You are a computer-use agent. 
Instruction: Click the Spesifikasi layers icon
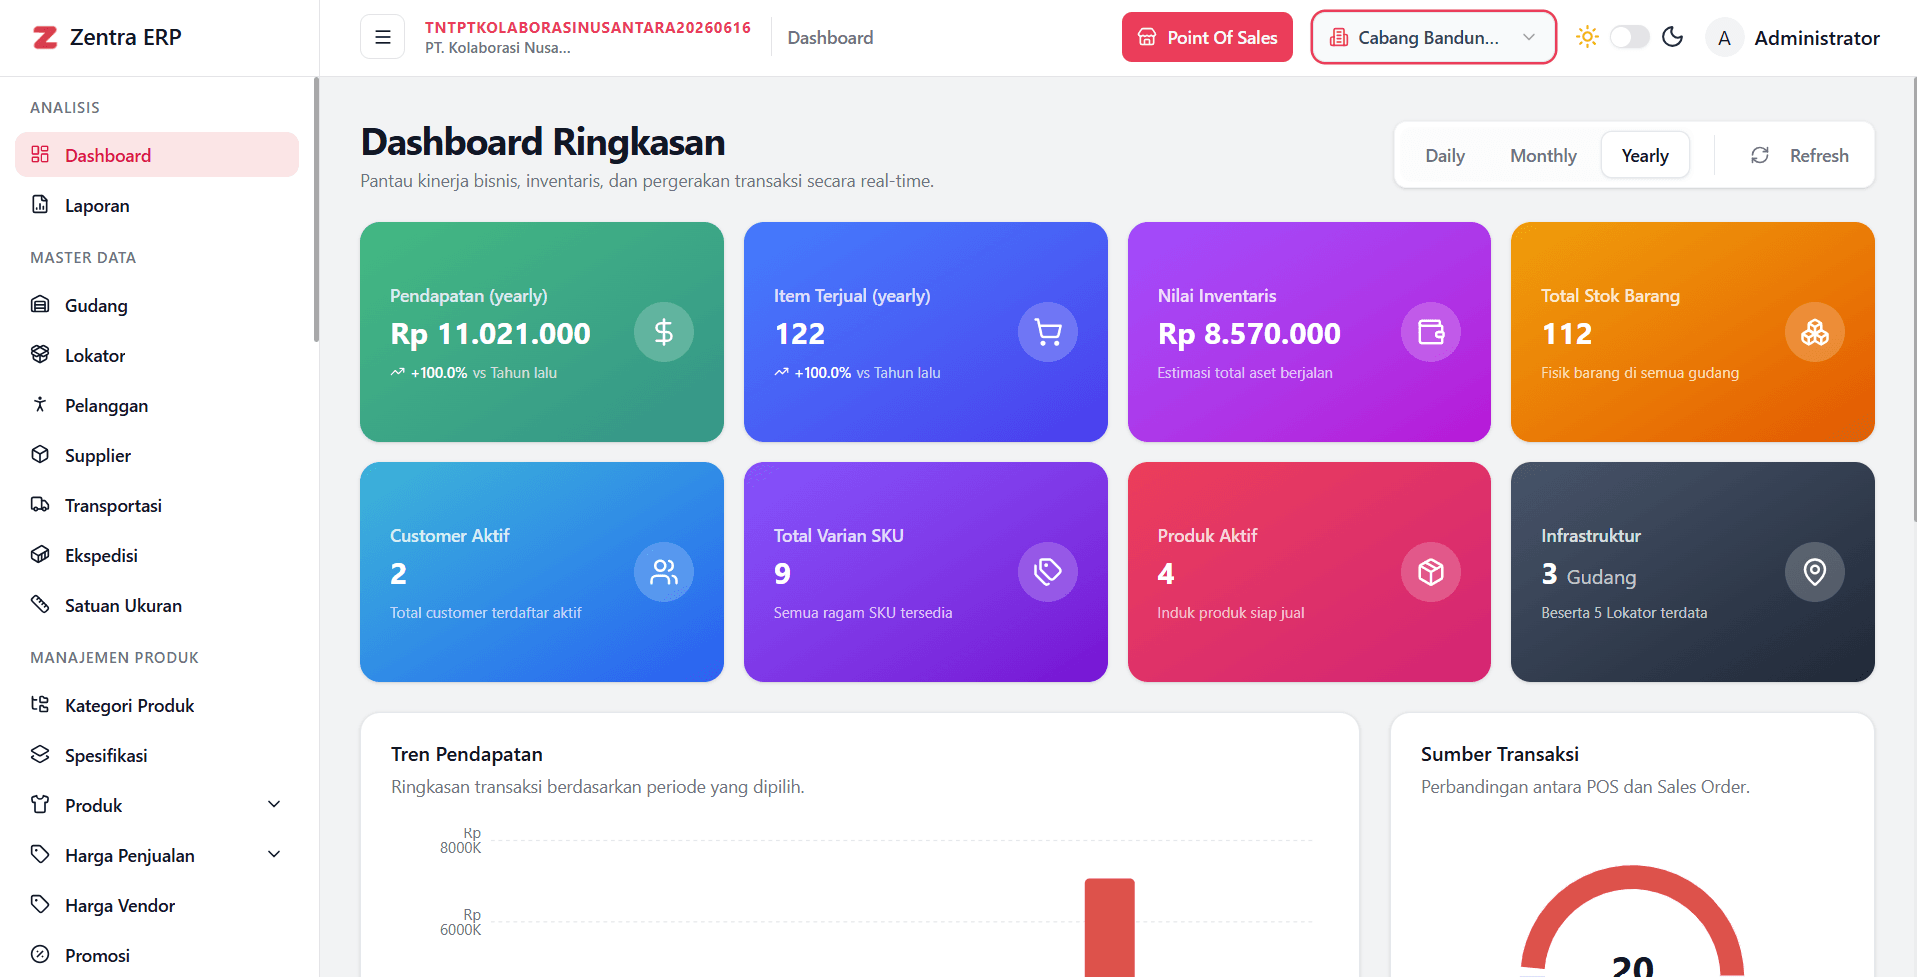pyautogui.click(x=40, y=755)
